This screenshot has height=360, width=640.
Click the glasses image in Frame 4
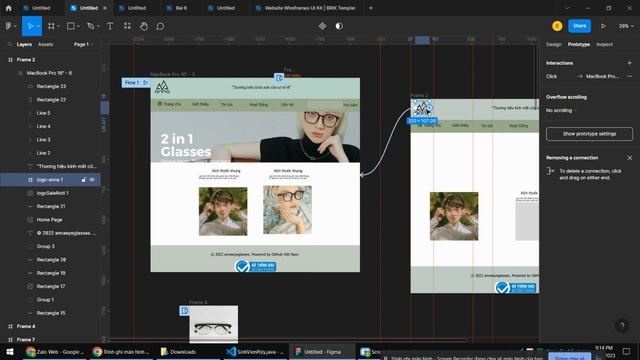[x=213, y=324]
